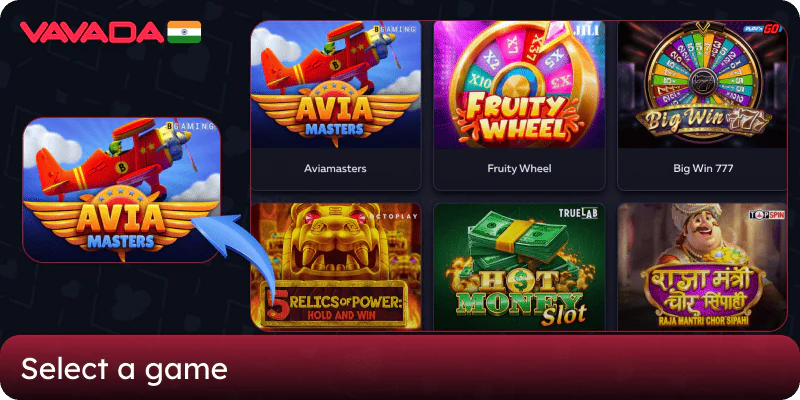
Task: Select Raja Mantri Chor Sipahi game tile
Action: tap(702, 267)
